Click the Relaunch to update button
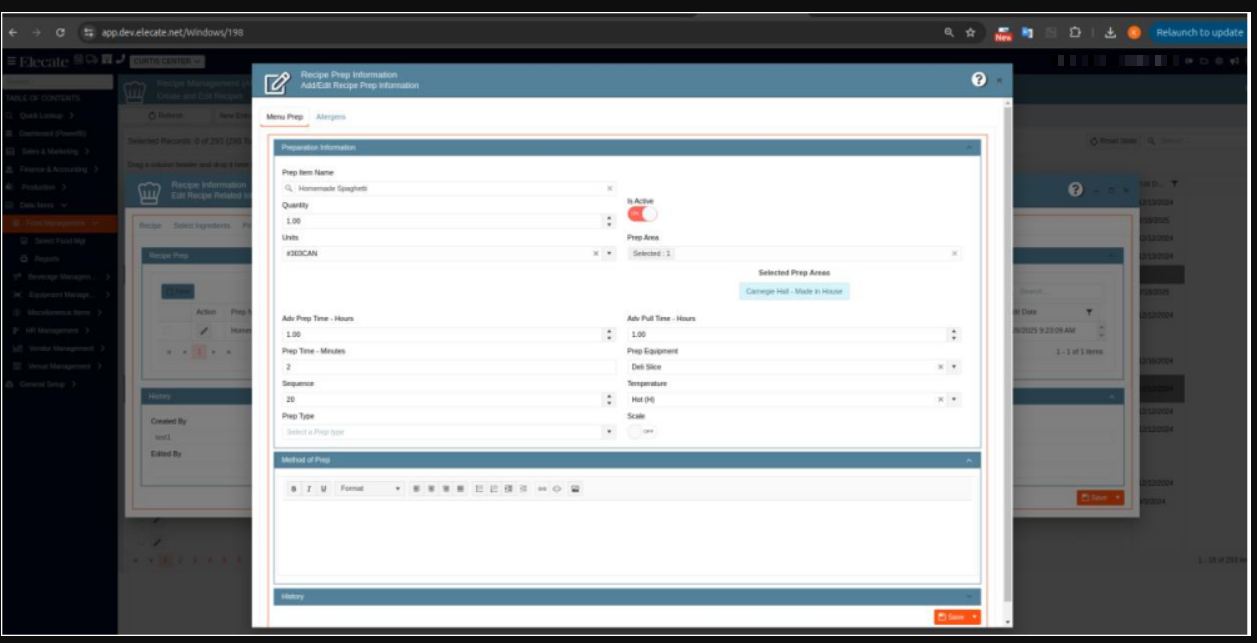 coord(1198,32)
